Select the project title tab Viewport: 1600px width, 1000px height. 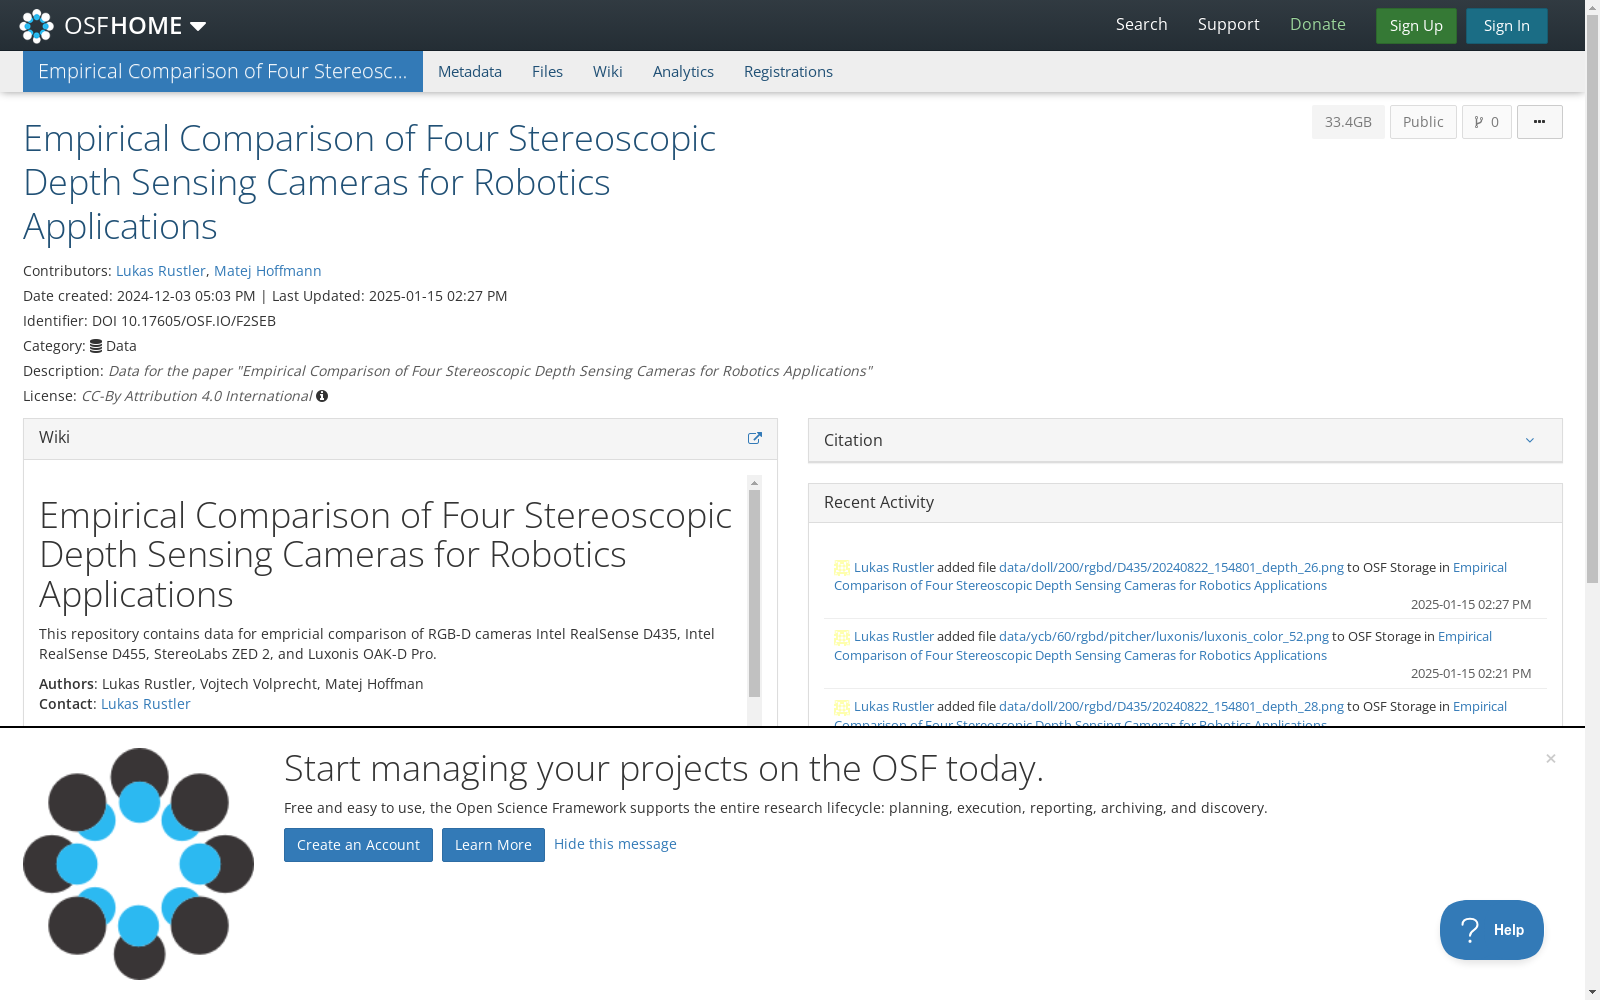click(x=223, y=71)
